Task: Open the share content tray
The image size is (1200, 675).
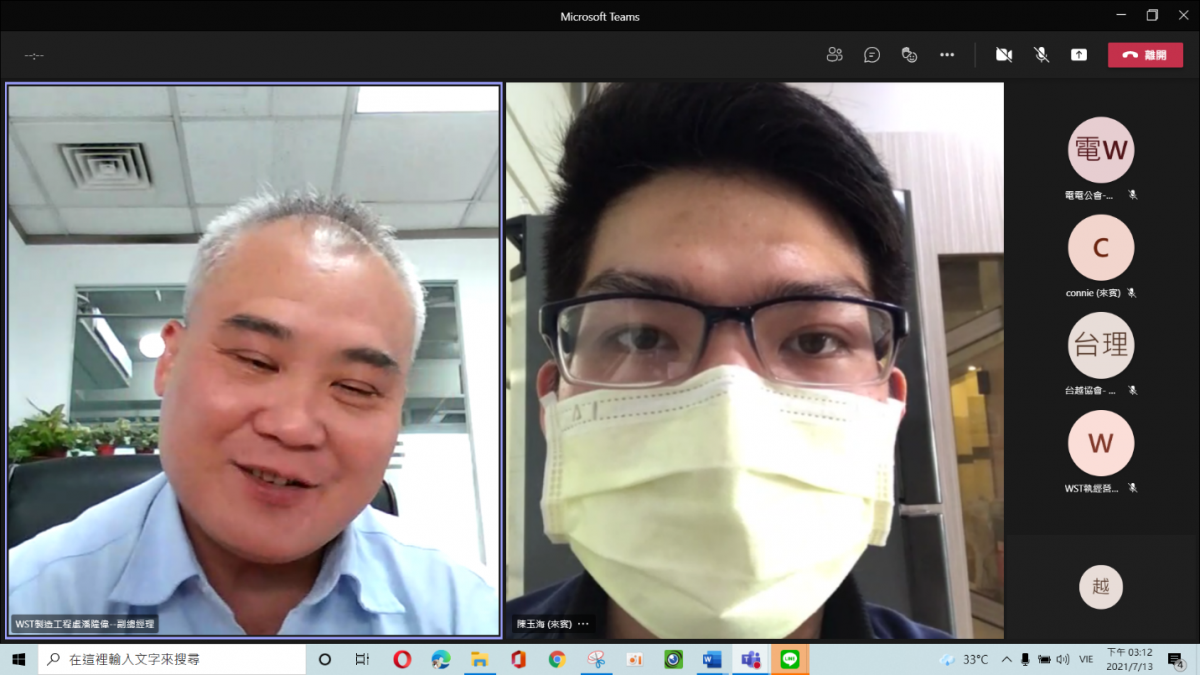Action: coord(1079,55)
